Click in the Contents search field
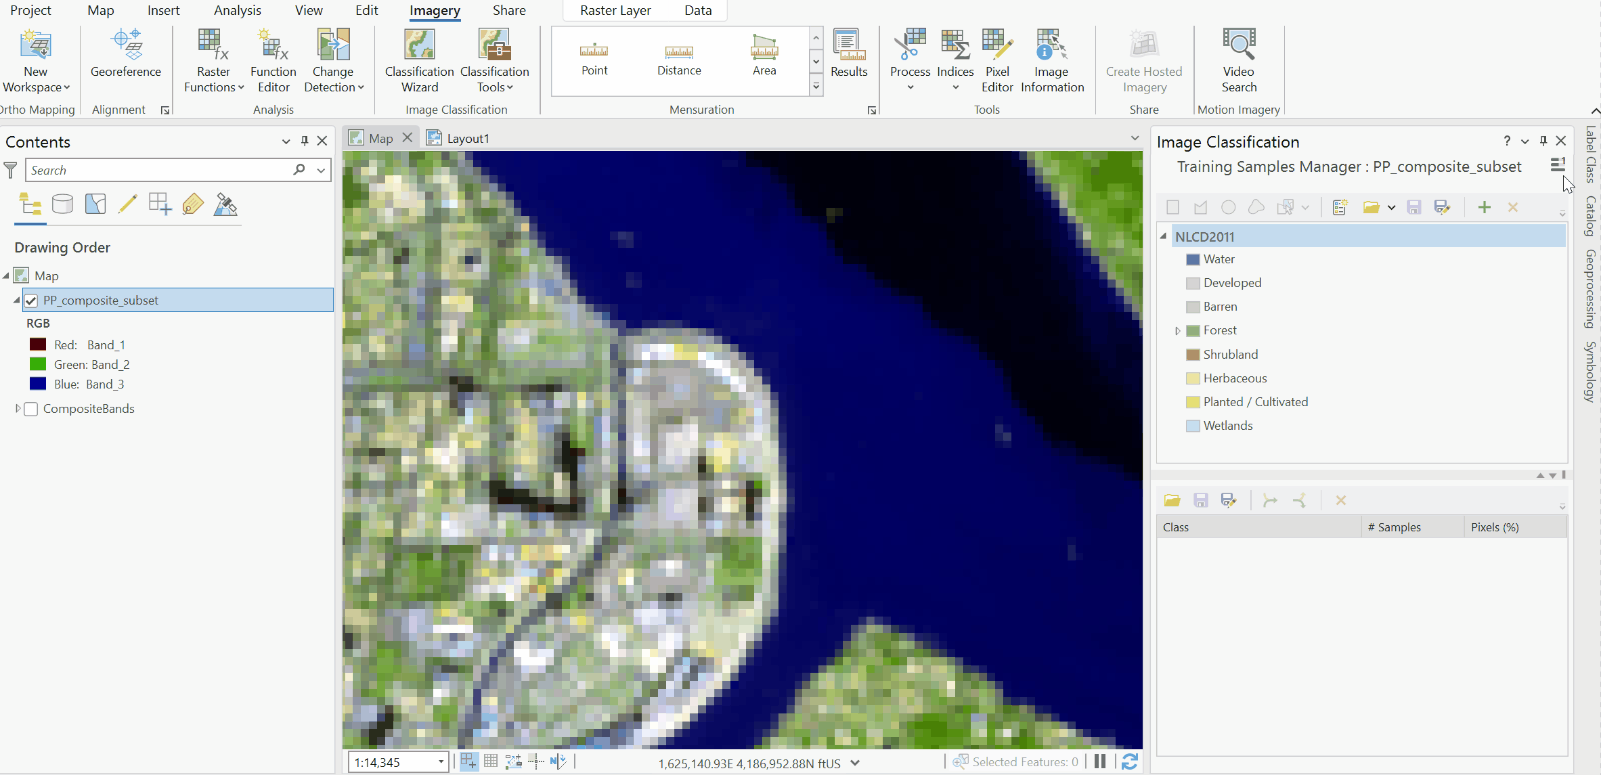 tap(160, 170)
